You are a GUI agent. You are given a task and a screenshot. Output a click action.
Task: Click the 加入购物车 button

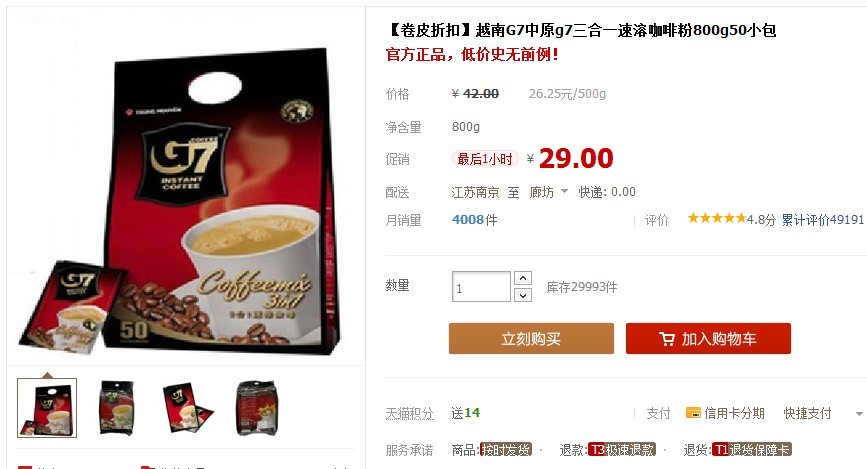[x=708, y=338]
